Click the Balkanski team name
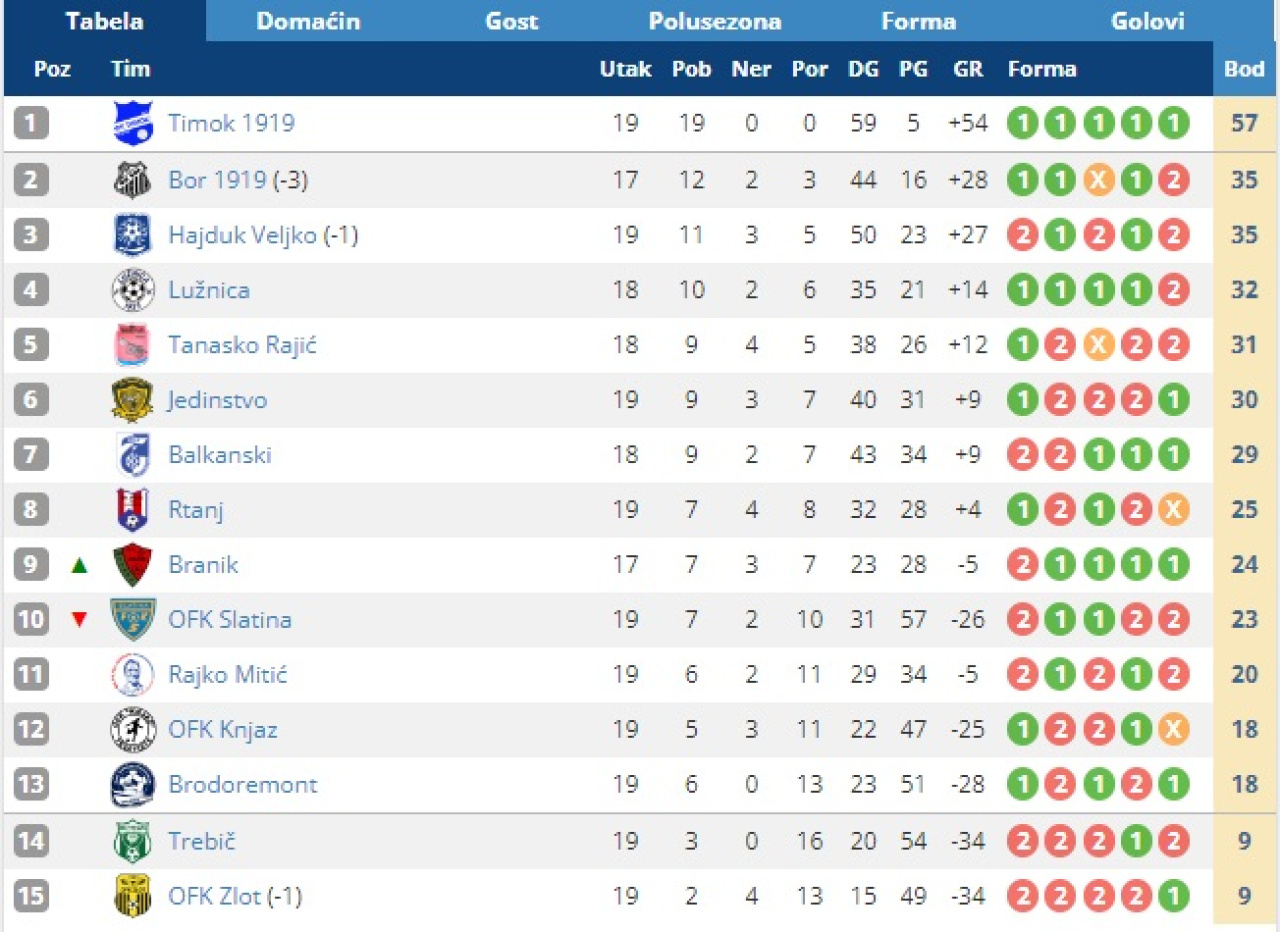Screen dimensions: 1280x932 point(220,455)
